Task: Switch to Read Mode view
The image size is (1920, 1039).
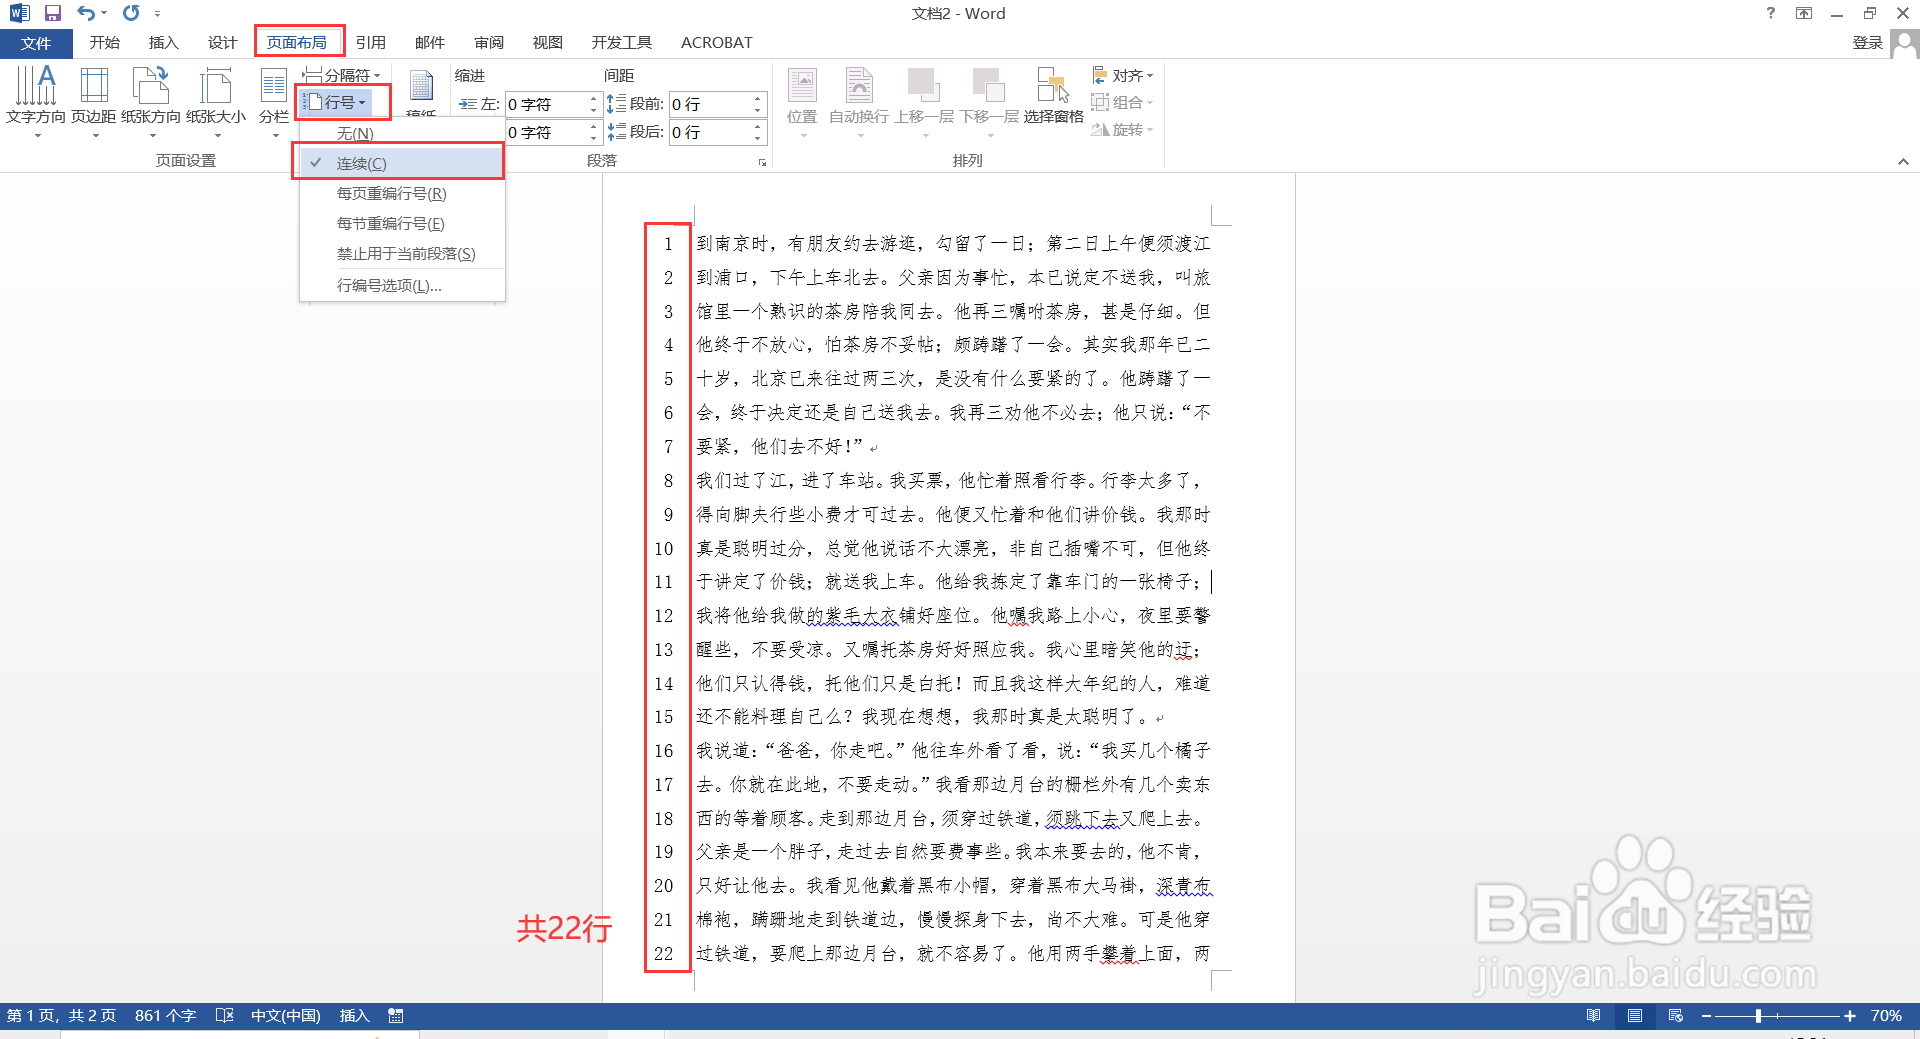Action: (1593, 1015)
